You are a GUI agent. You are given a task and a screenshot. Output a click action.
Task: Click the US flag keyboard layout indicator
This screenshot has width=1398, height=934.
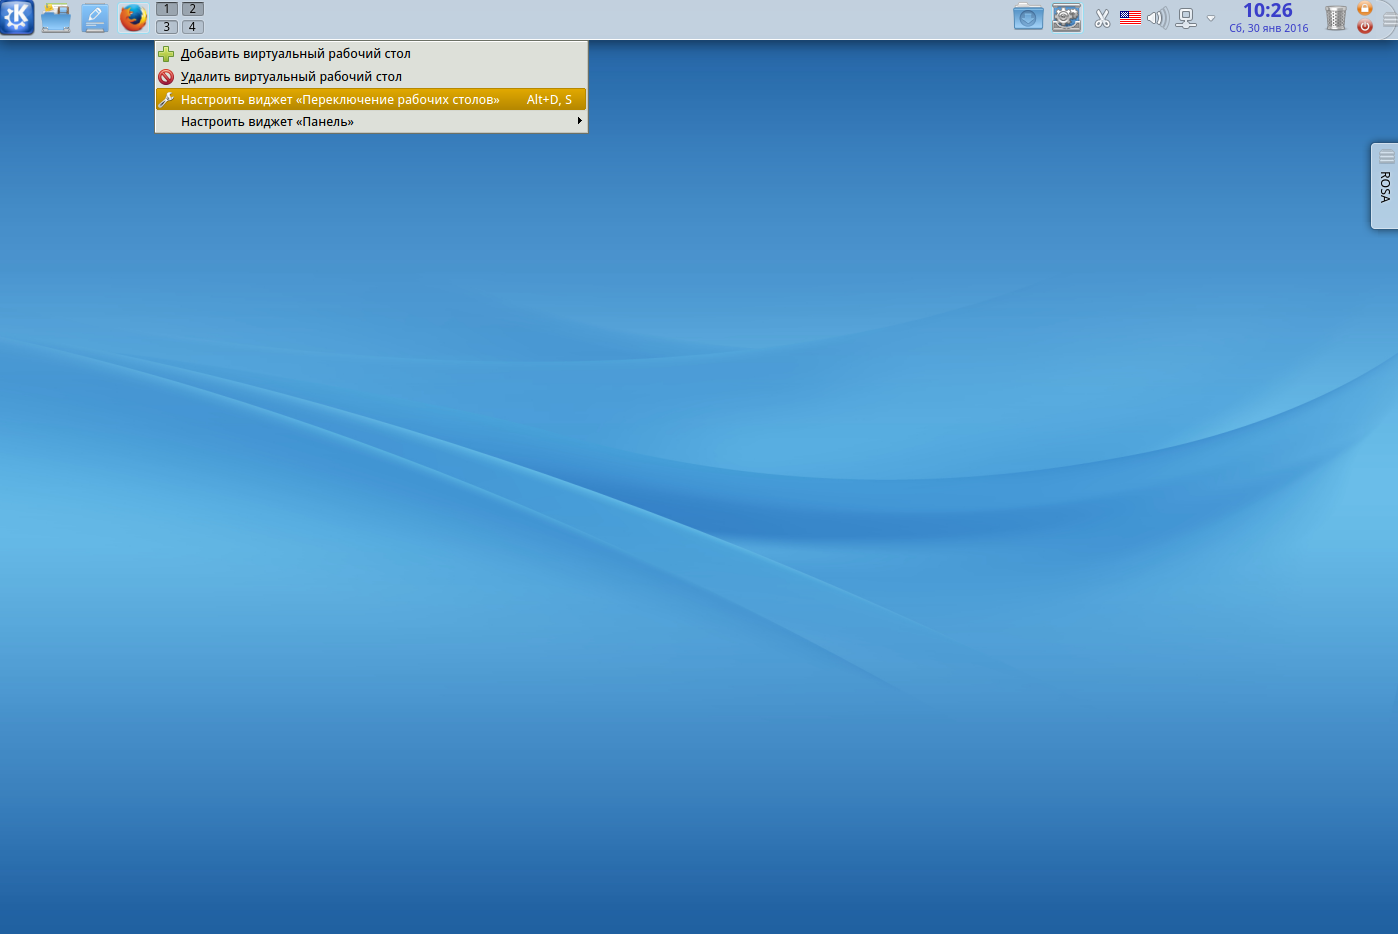pyautogui.click(x=1130, y=17)
